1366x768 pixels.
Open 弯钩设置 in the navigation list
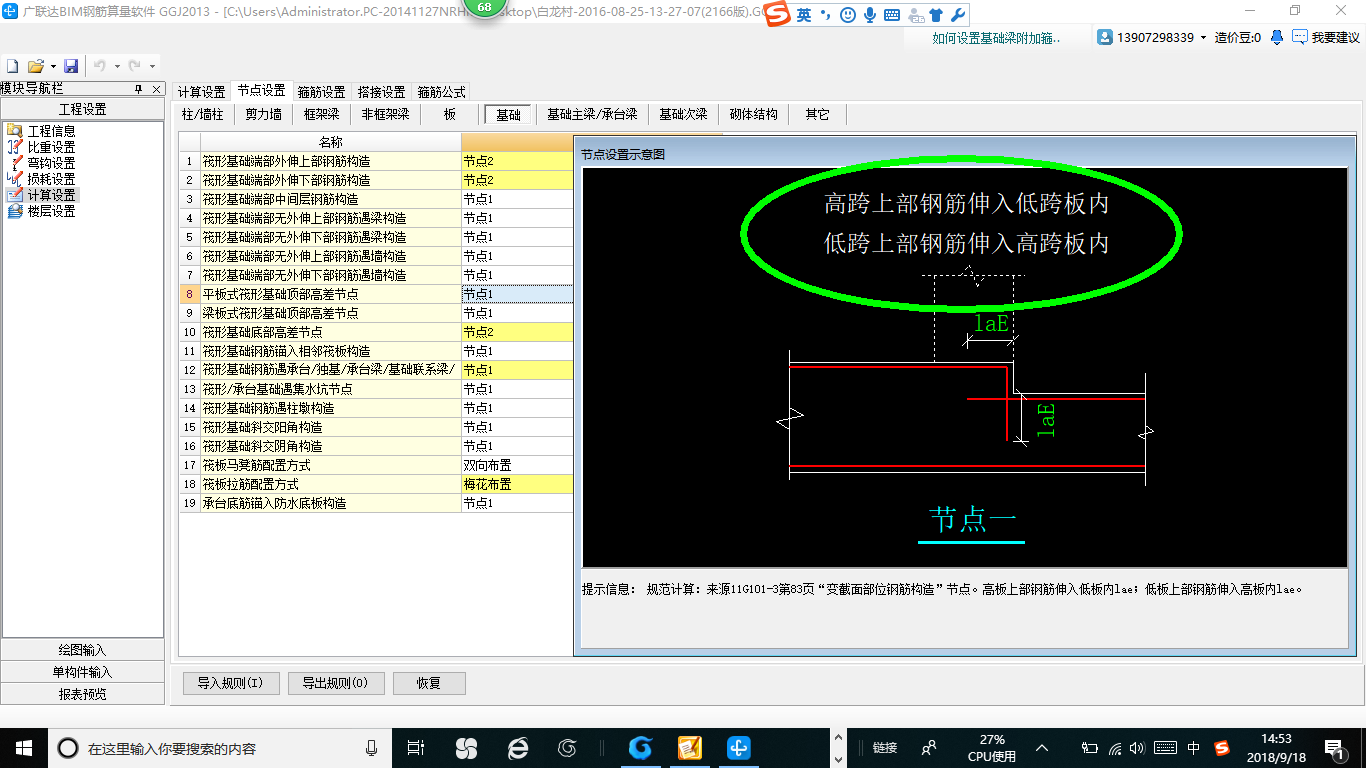(x=51, y=163)
